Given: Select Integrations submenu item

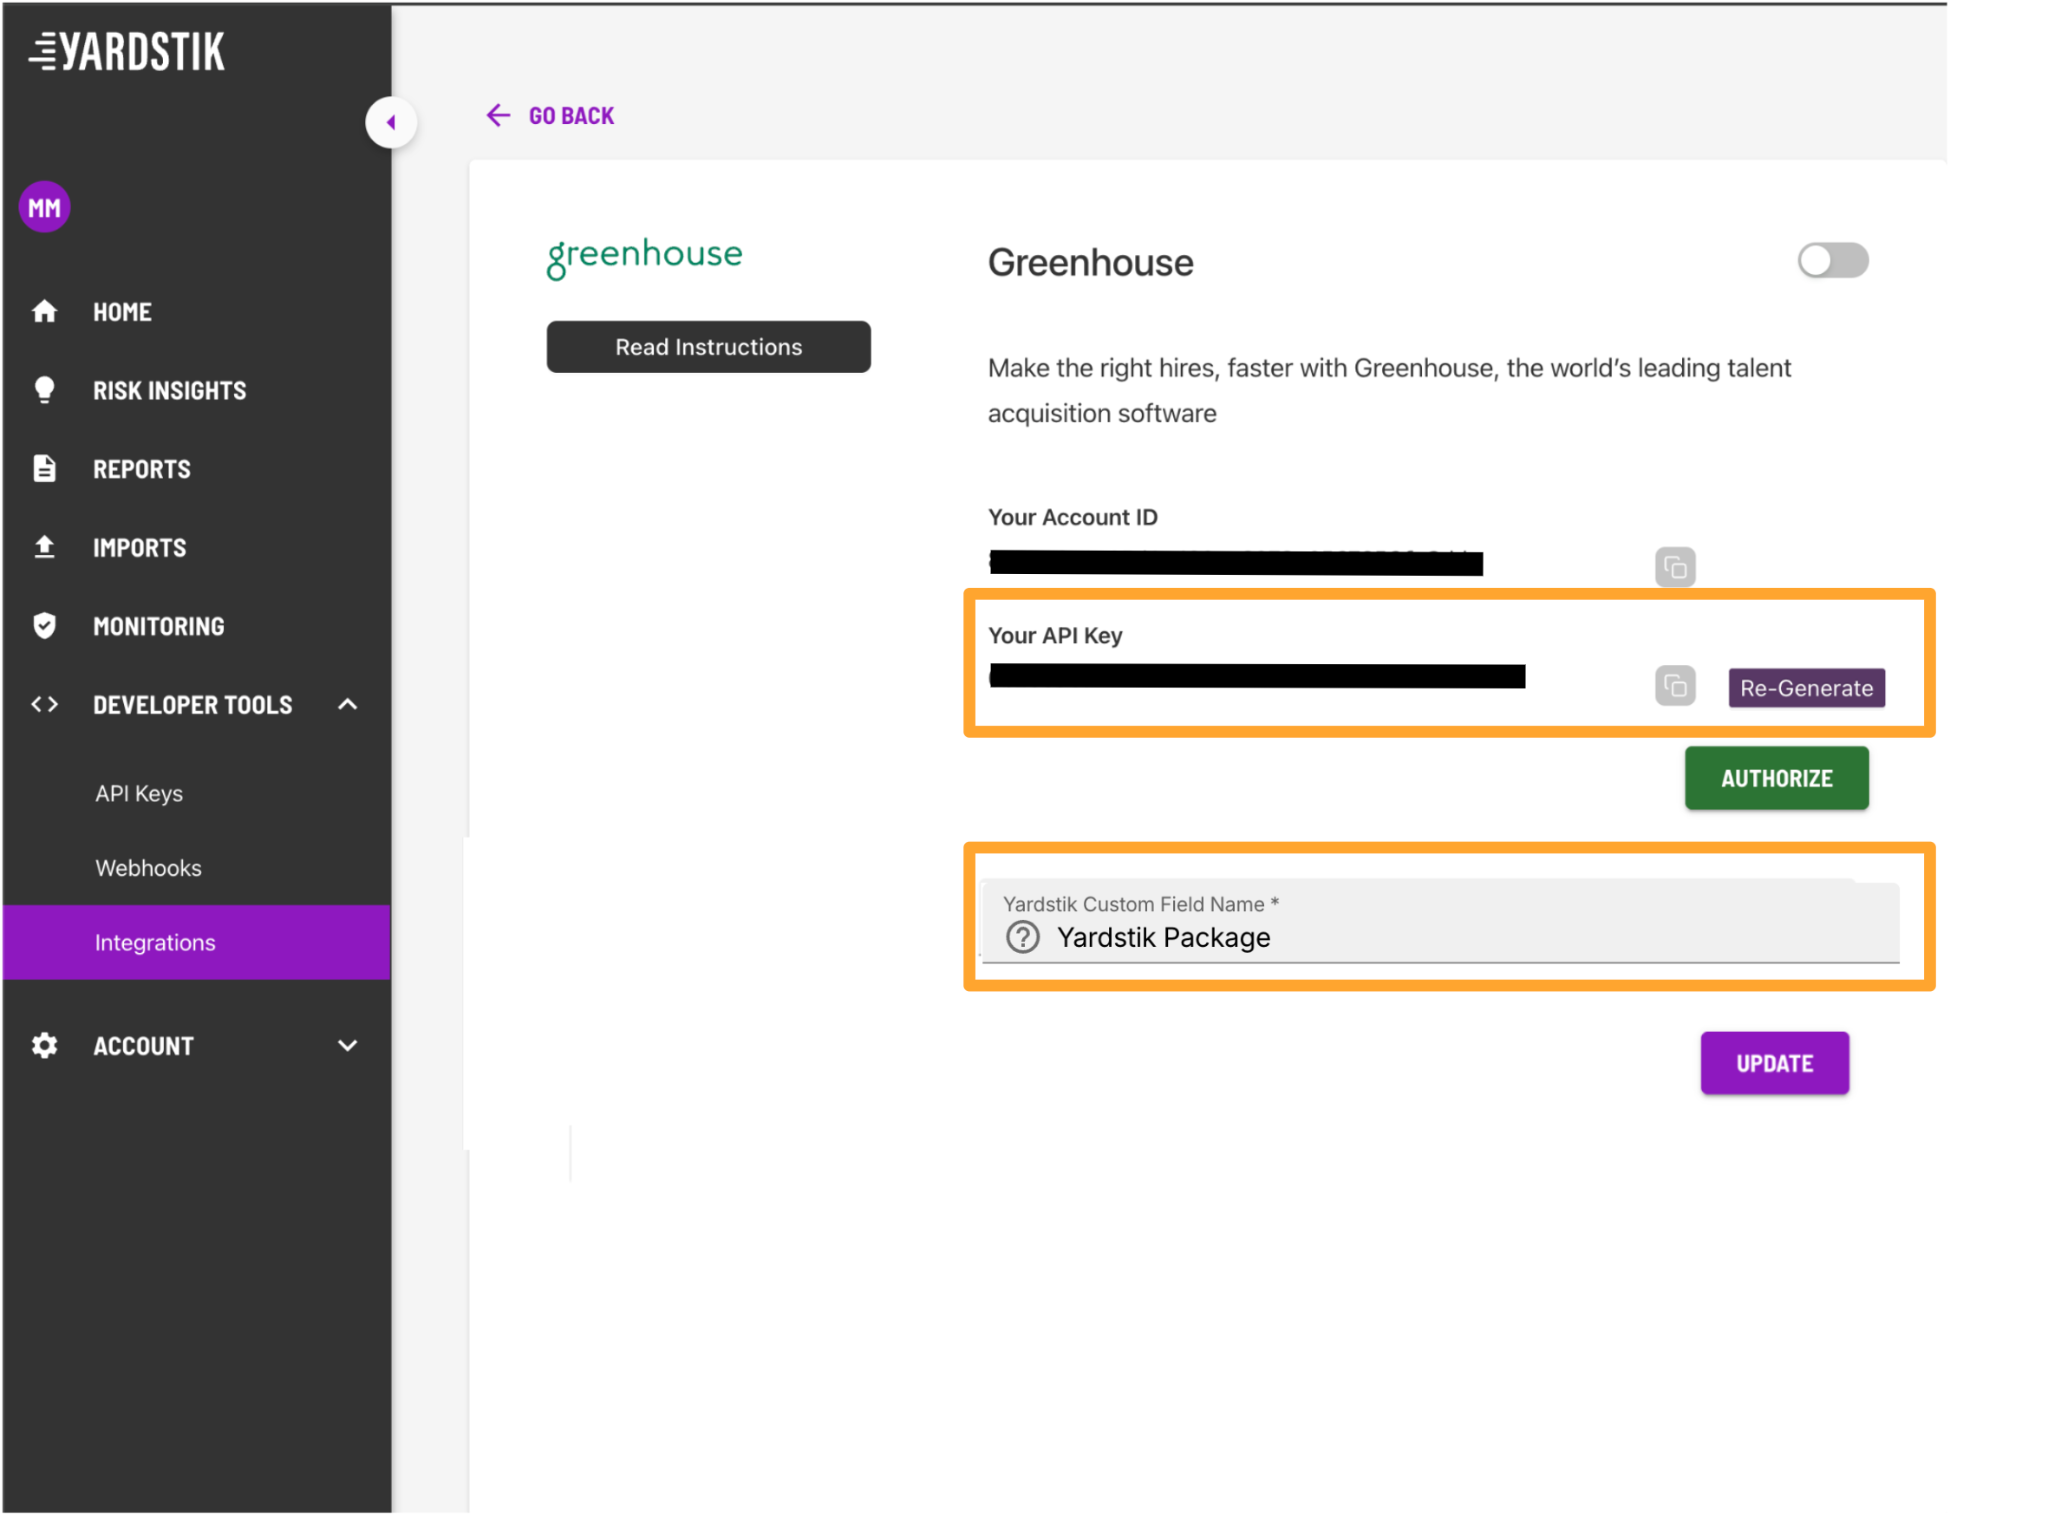Looking at the screenshot, I should (x=196, y=942).
